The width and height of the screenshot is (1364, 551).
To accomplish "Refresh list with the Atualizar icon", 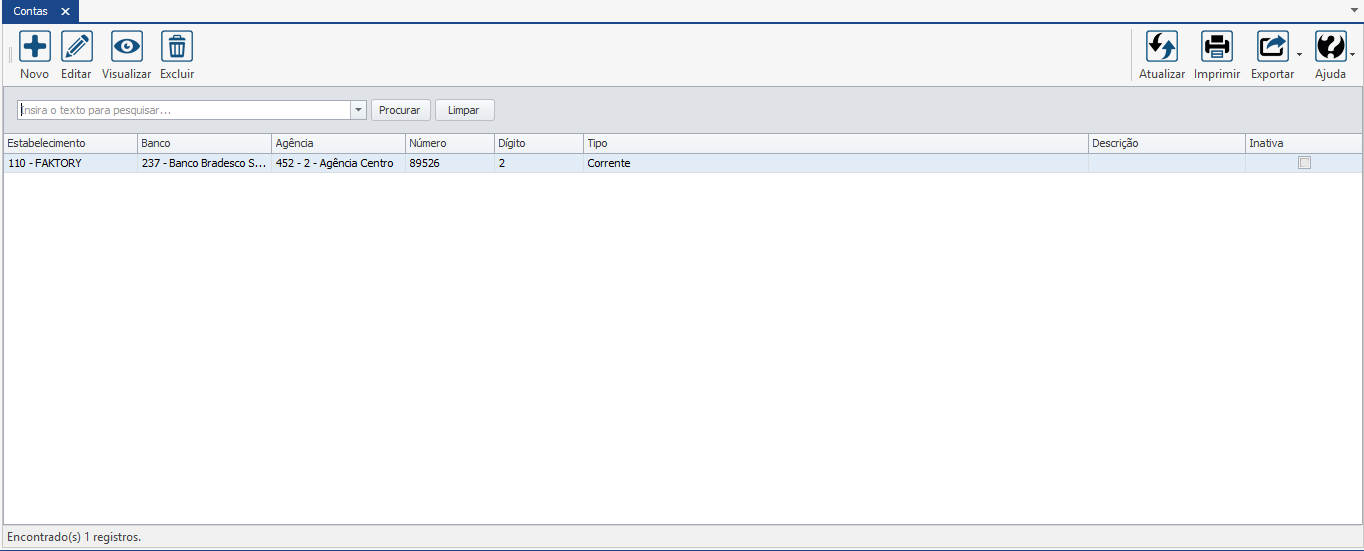I will 1162,47.
